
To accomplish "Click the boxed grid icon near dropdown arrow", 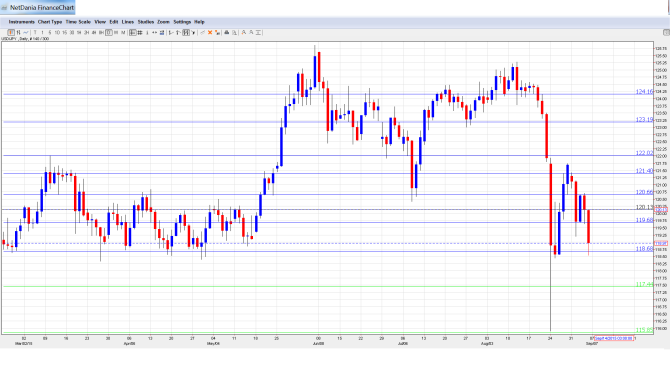I will point(186,32).
